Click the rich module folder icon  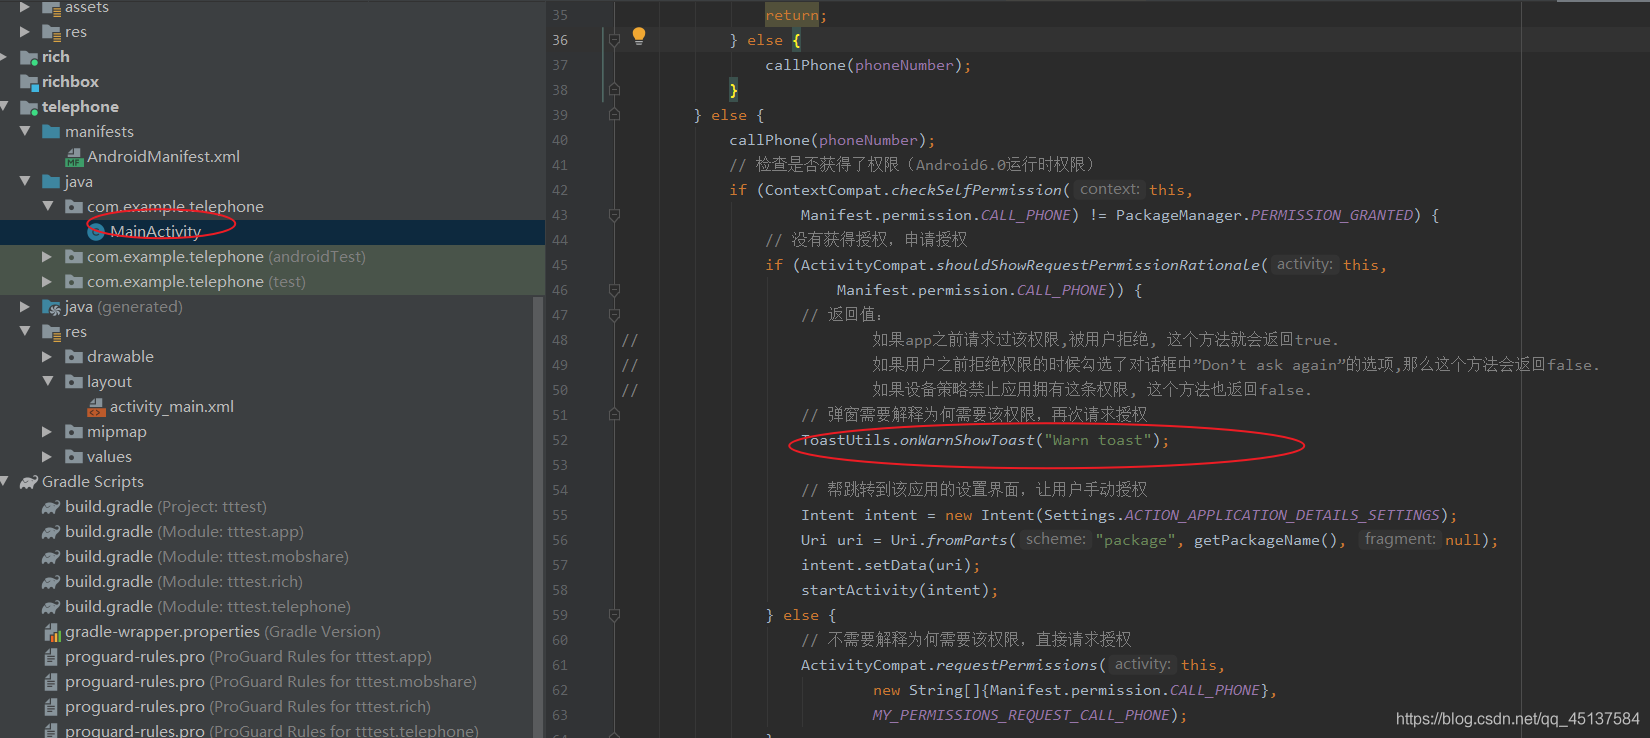[x=29, y=57]
